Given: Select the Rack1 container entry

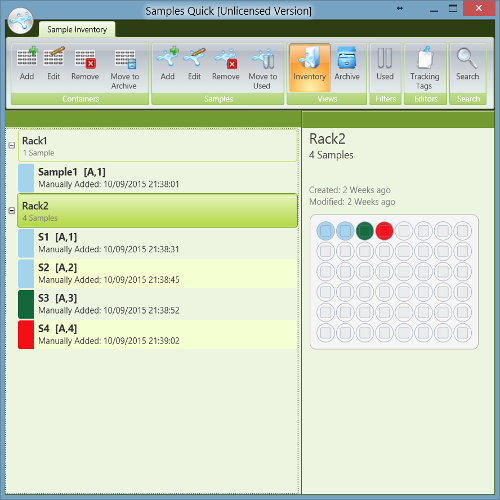Looking at the screenshot, I should pos(158,146).
